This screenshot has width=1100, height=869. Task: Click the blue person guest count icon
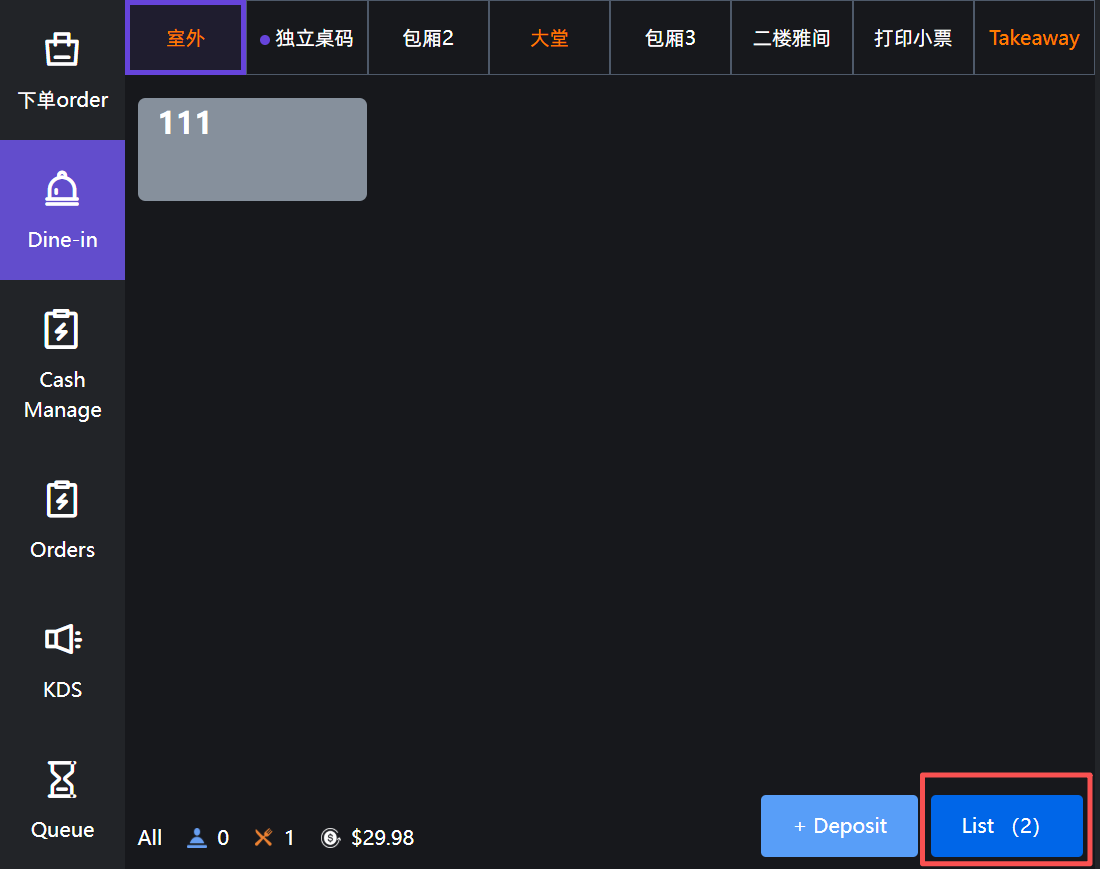point(197,838)
